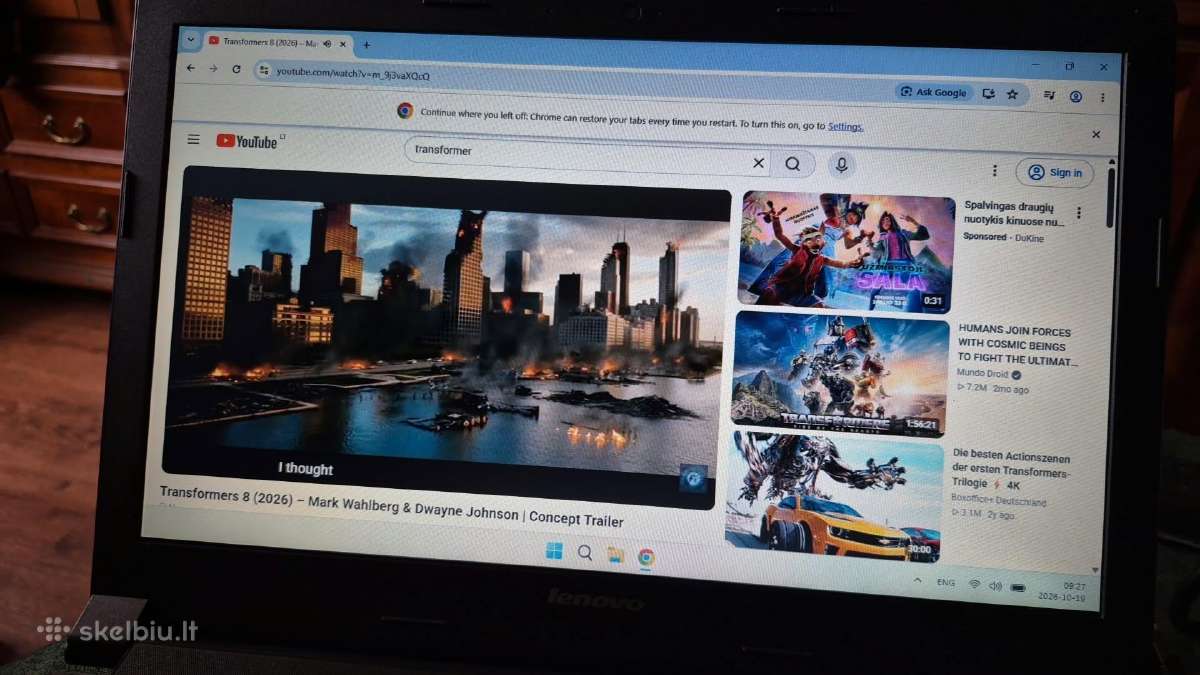
Task: Open 'Die besten Actionszenen' video title
Action: coord(1010,470)
